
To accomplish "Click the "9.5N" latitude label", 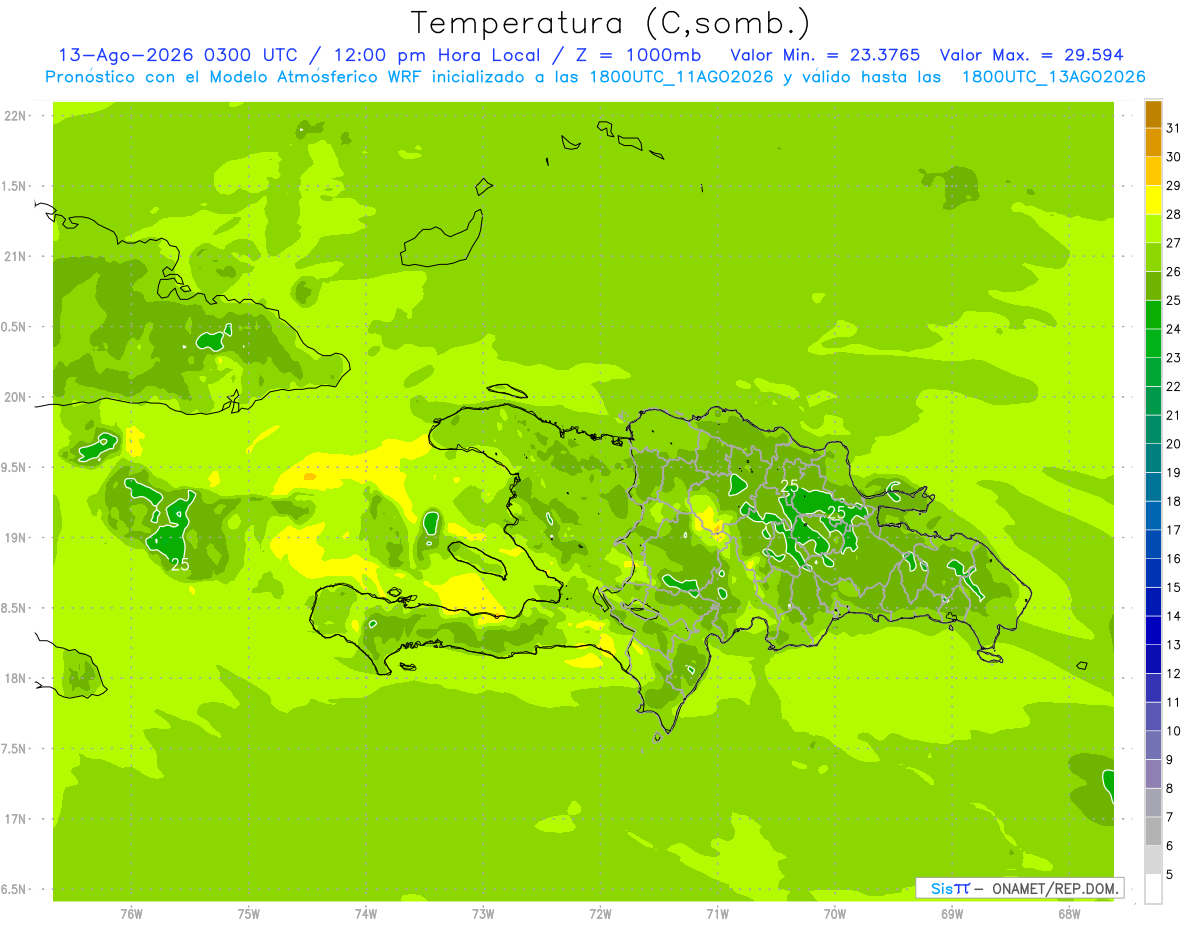I will 15,467.
